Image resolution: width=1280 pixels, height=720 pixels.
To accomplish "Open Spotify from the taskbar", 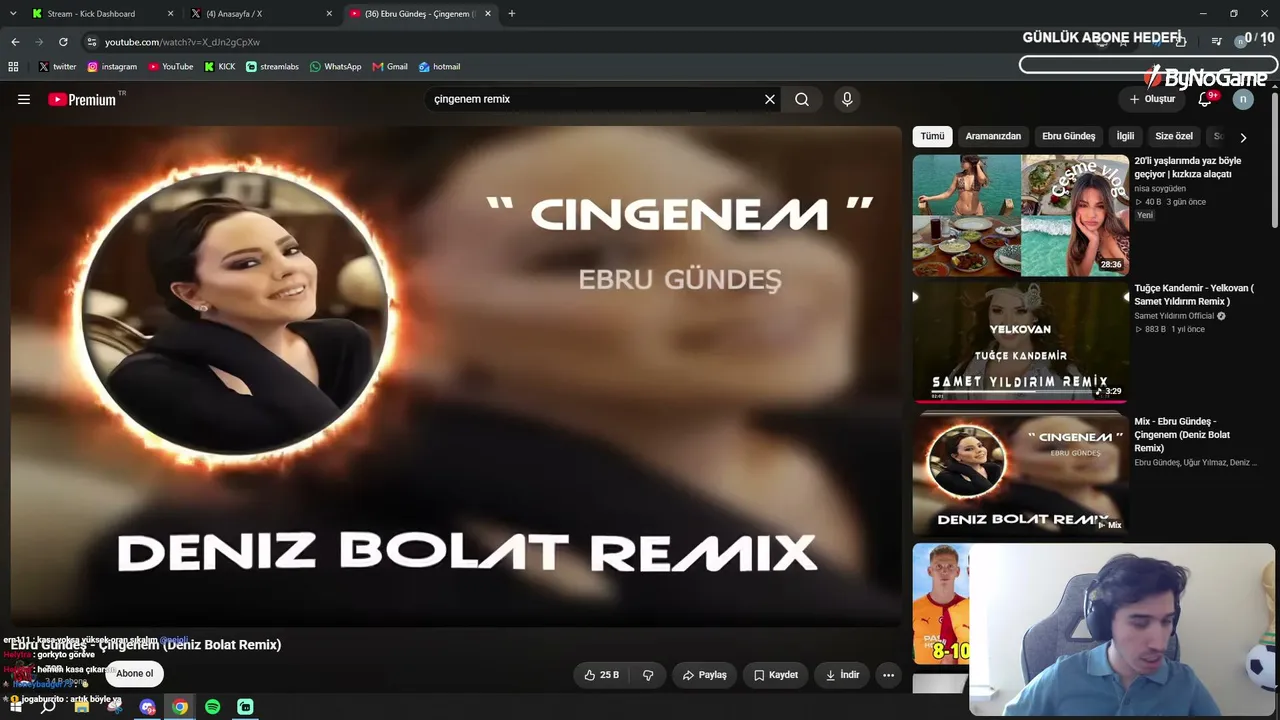I will click(212, 707).
